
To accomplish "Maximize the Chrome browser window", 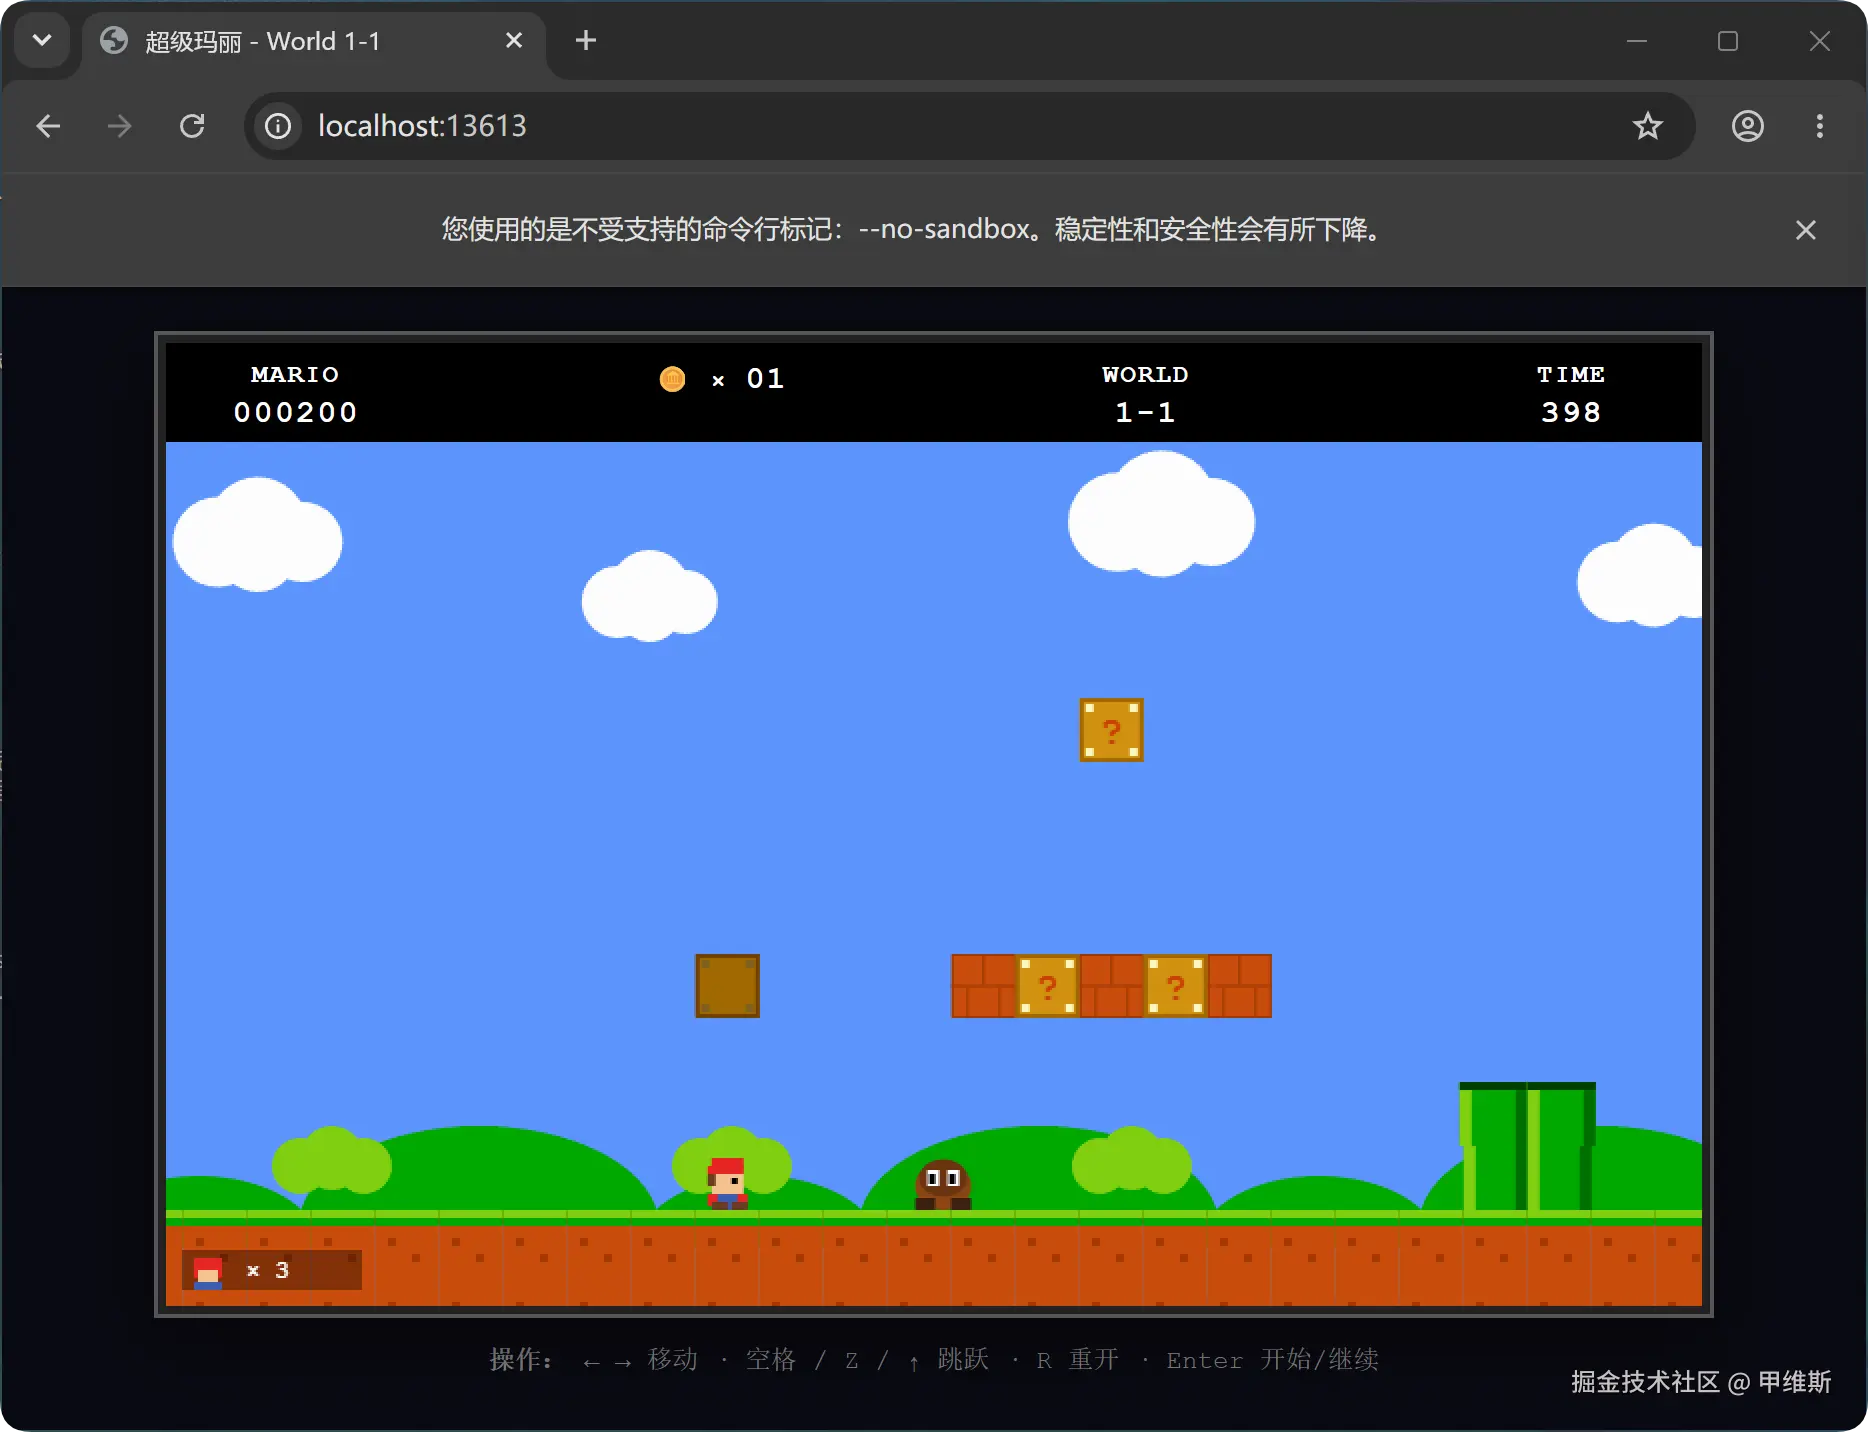I will [1728, 41].
